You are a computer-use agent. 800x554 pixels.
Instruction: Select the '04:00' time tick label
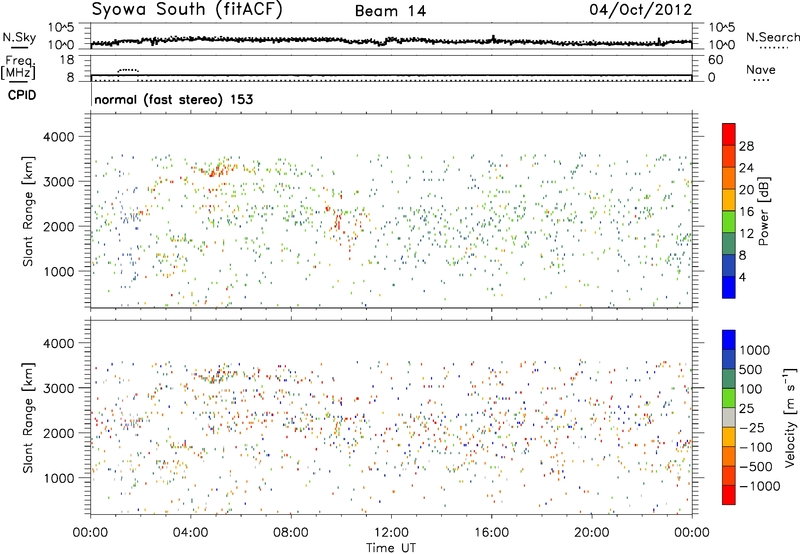190,533
